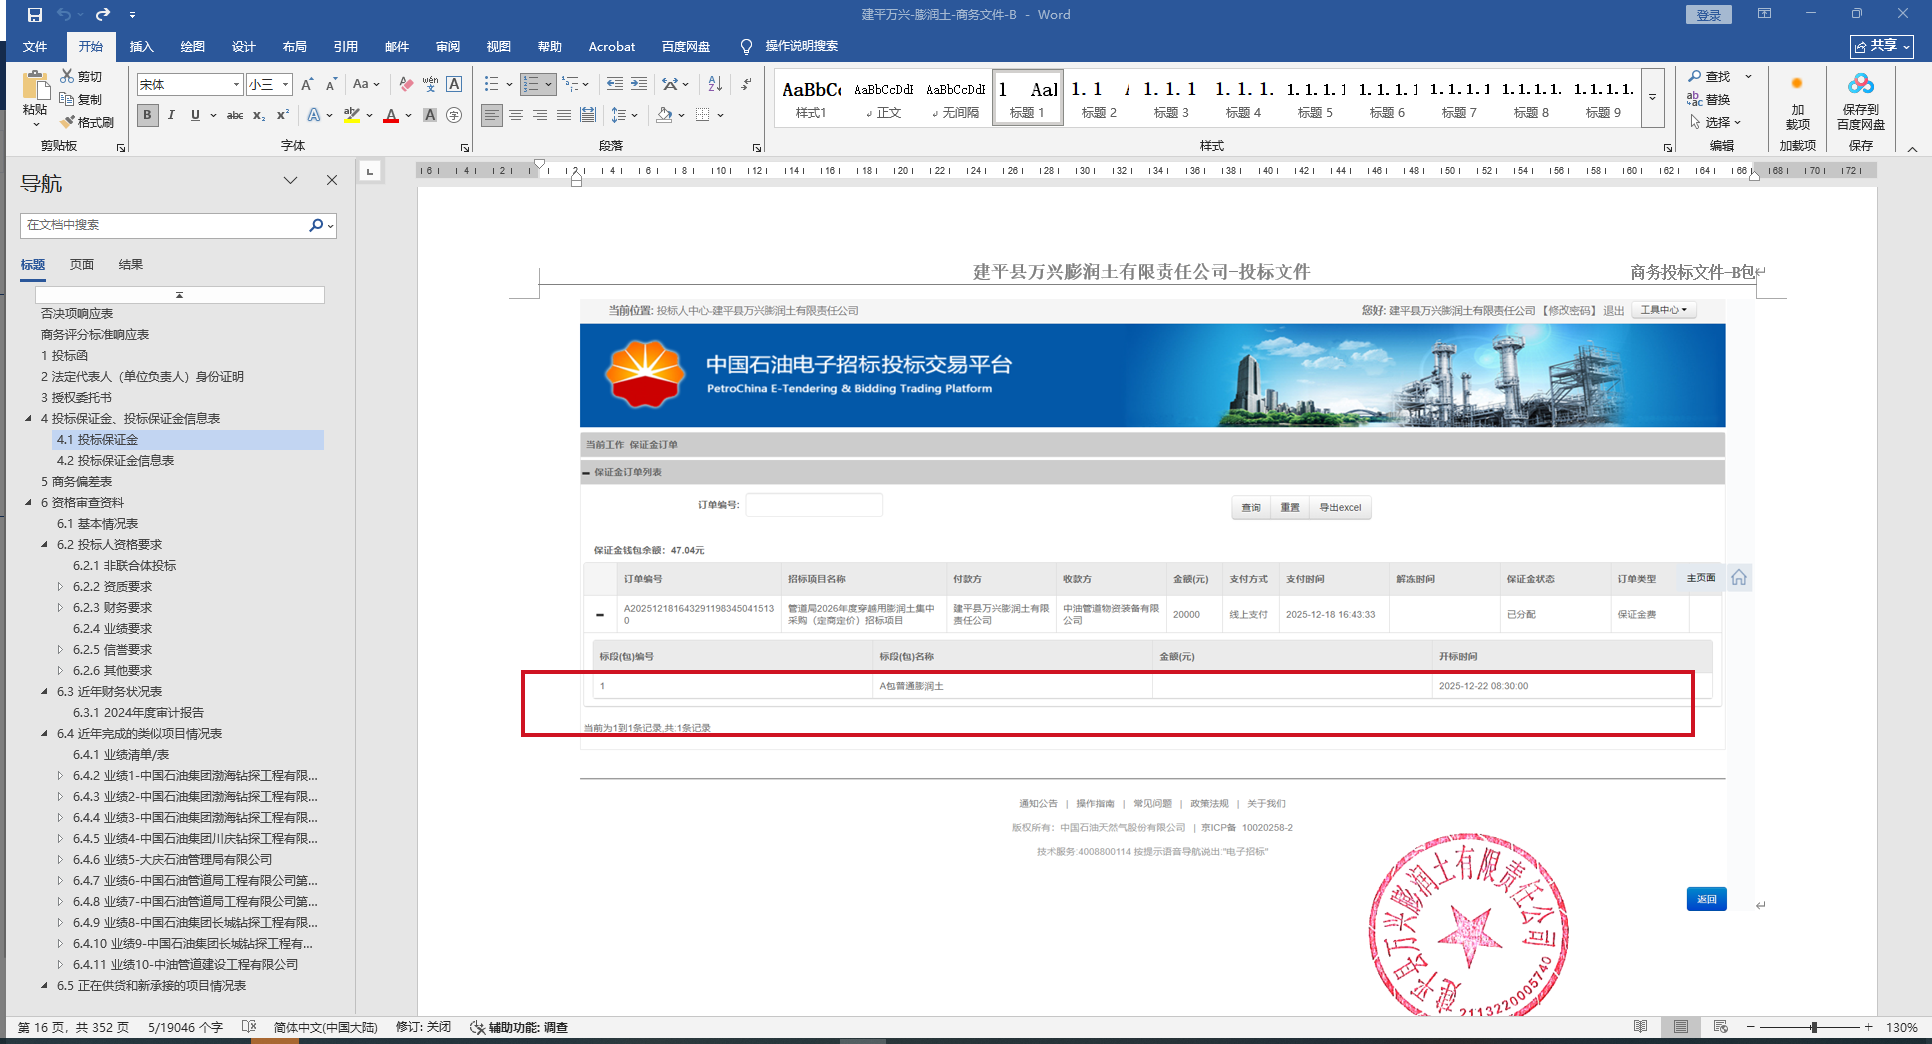Toggle superscript formatting
This screenshot has height=1044, width=1932.
pyautogui.click(x=283, y=115)
